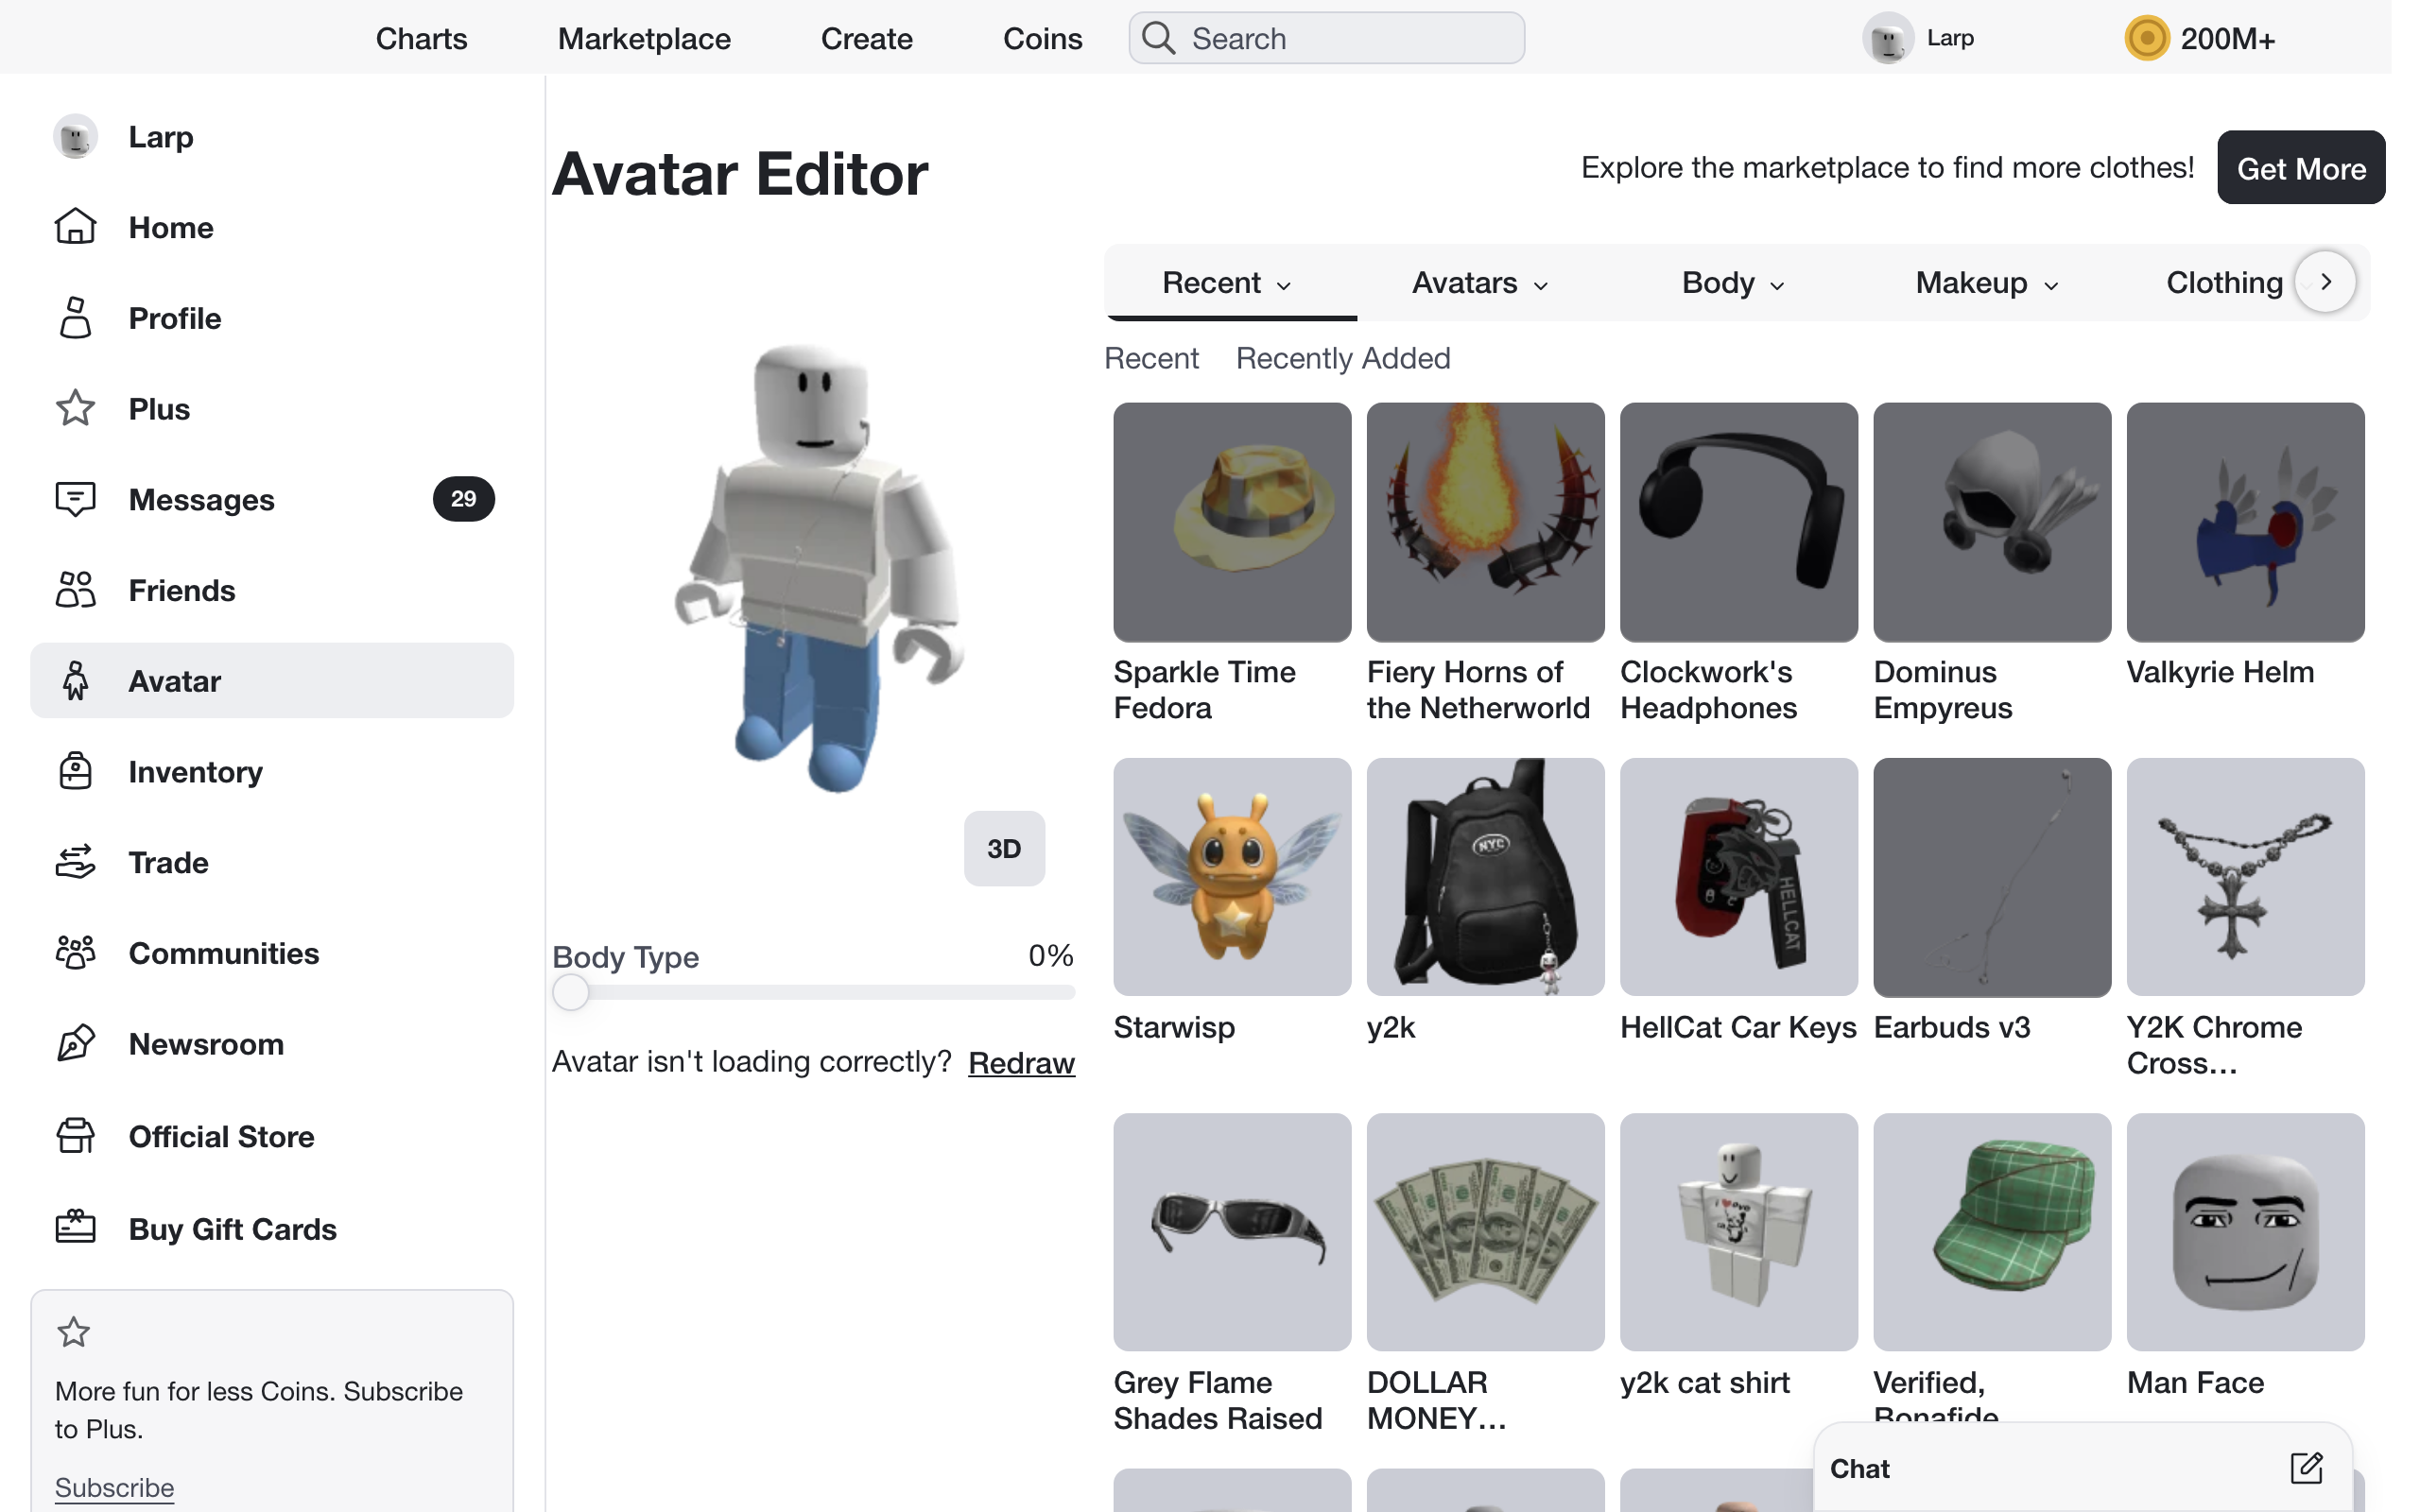Click the Trade arrows icon
The width and height of the screenshot is (2420, 1512).
[x=75, y=862]
